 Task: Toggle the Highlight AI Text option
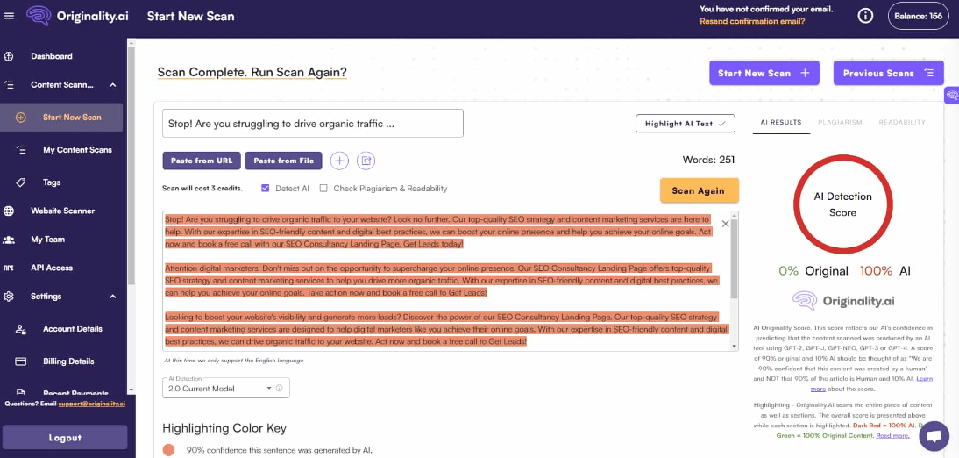coord(685,123)
